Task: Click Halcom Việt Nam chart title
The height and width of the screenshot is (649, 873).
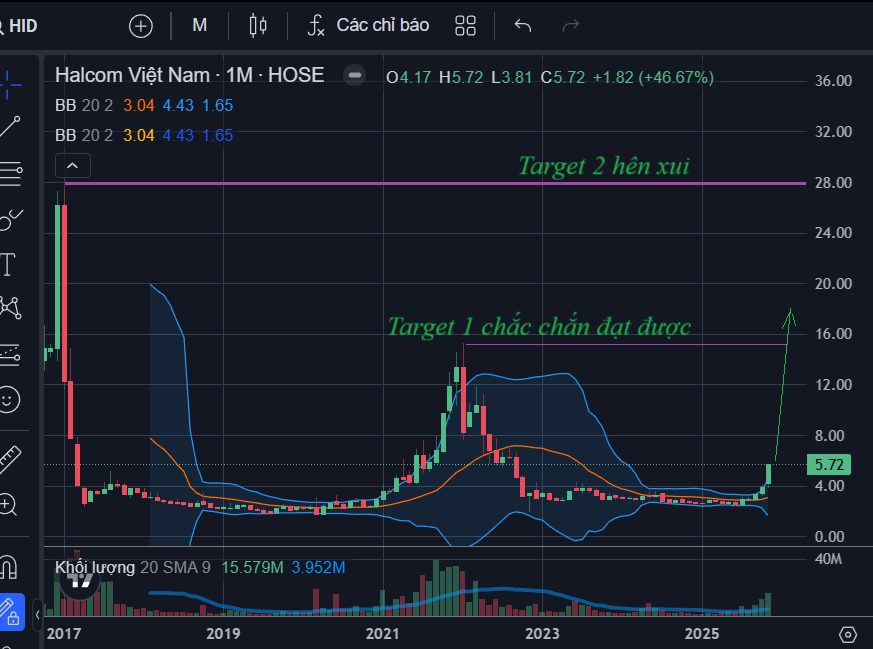Action: pos(189,75)
